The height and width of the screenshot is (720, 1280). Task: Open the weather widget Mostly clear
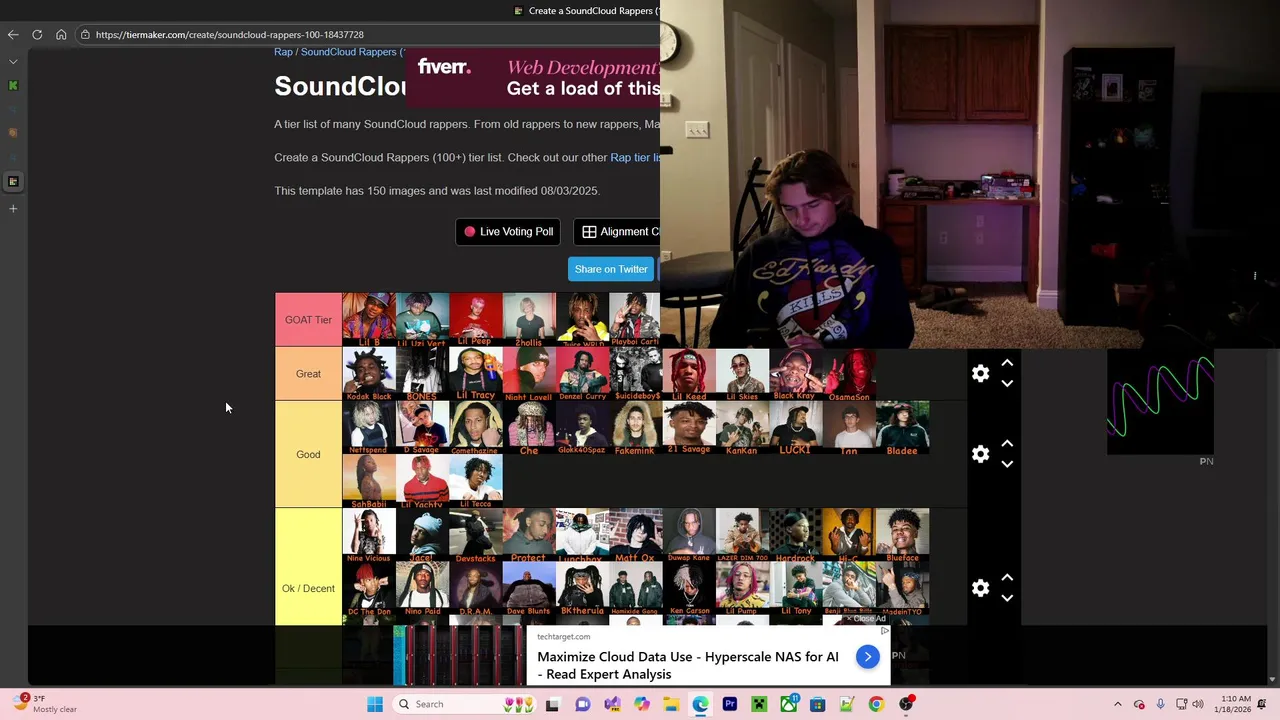(44, 704)
